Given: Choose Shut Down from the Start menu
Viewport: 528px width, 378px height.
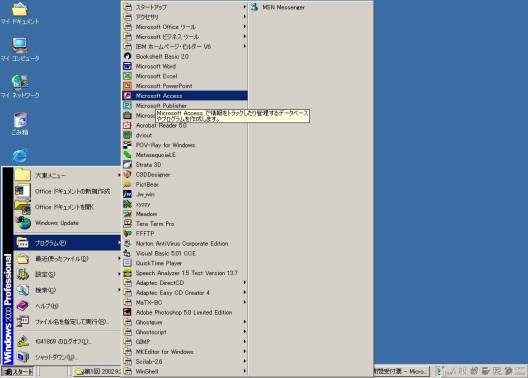Looking at the screenshot, I should (67, 357).
